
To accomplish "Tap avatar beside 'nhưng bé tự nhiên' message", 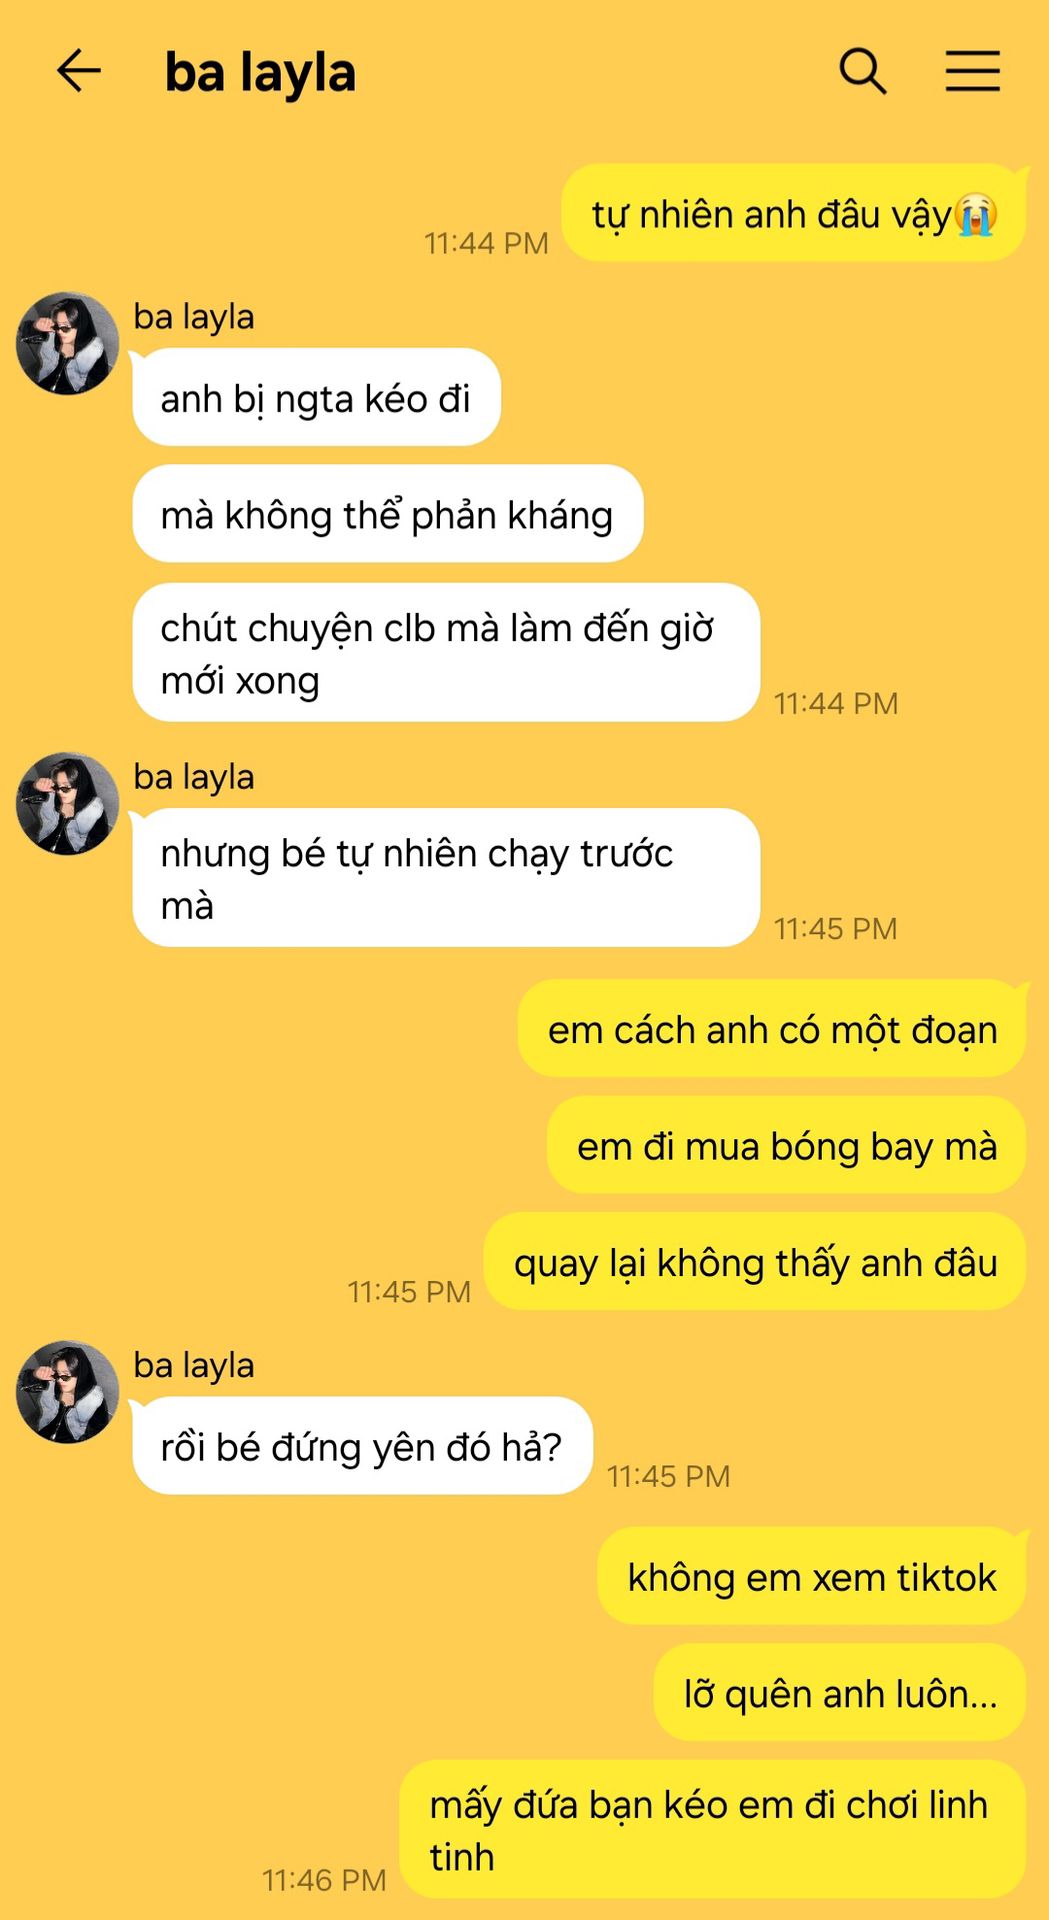I will 67,803.
